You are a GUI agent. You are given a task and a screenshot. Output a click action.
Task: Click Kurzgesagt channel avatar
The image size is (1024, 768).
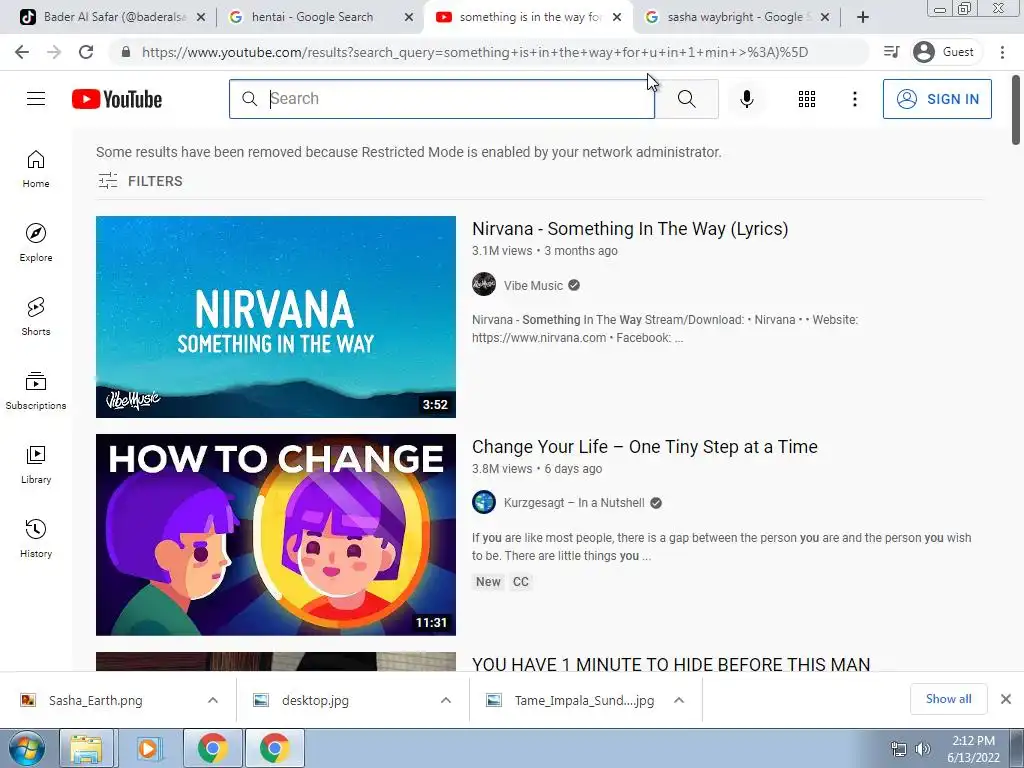tap(484, 502)
